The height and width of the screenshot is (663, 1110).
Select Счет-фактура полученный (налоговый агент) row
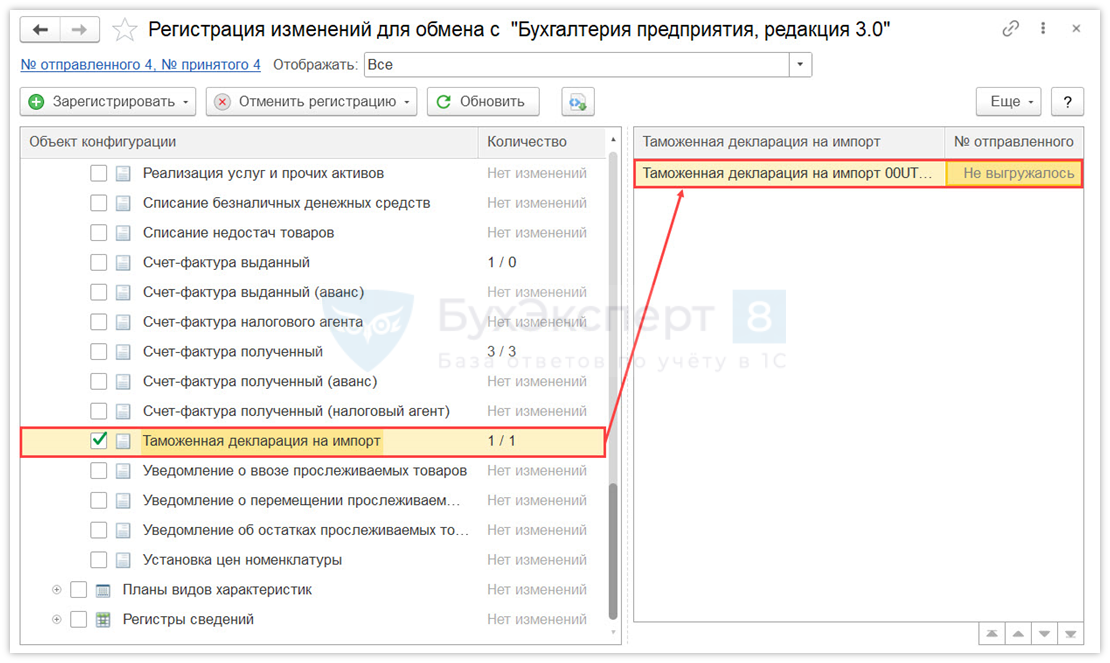[x=313, y=411]
